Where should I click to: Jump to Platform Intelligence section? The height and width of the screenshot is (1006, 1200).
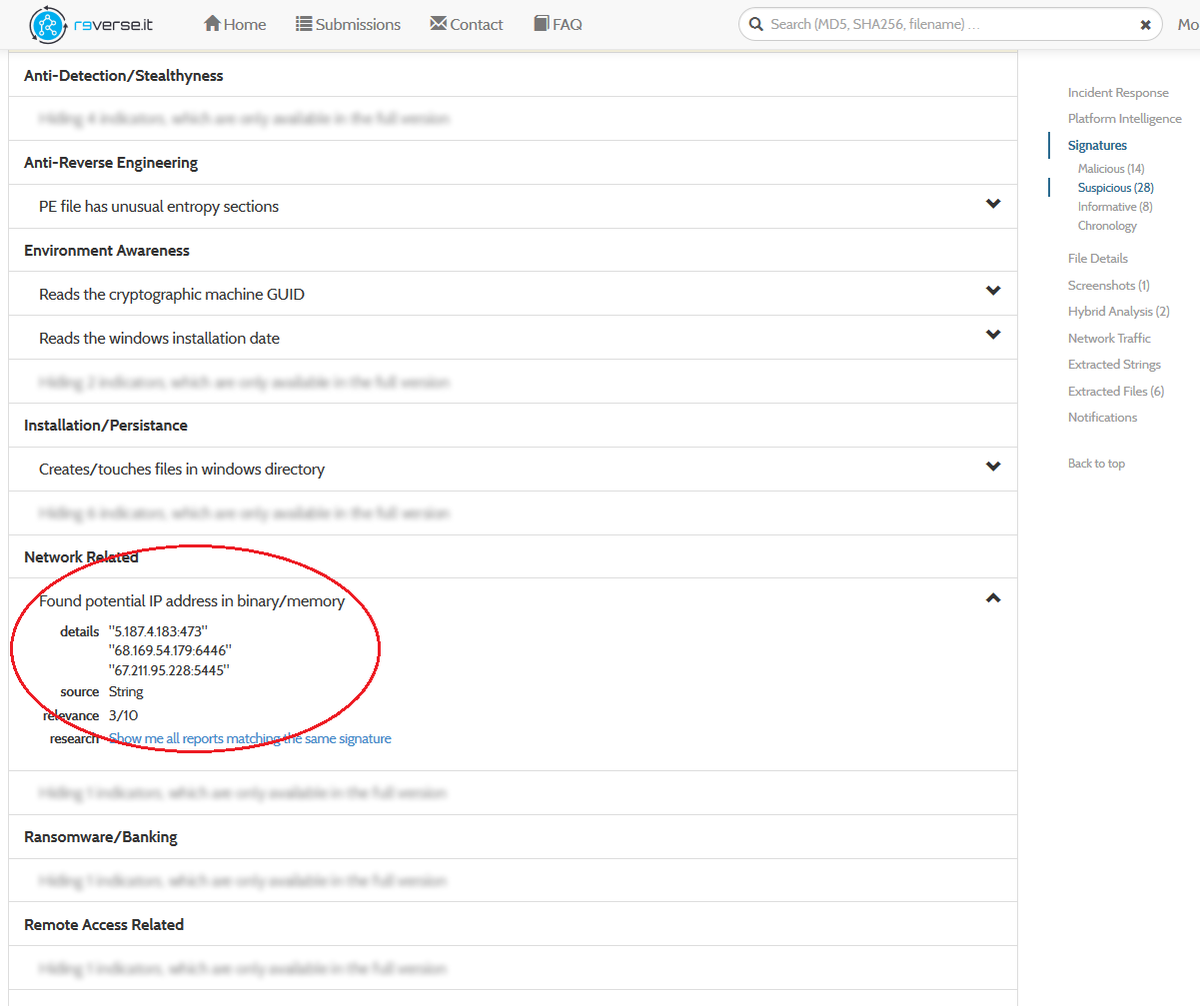pos(1125,119)
